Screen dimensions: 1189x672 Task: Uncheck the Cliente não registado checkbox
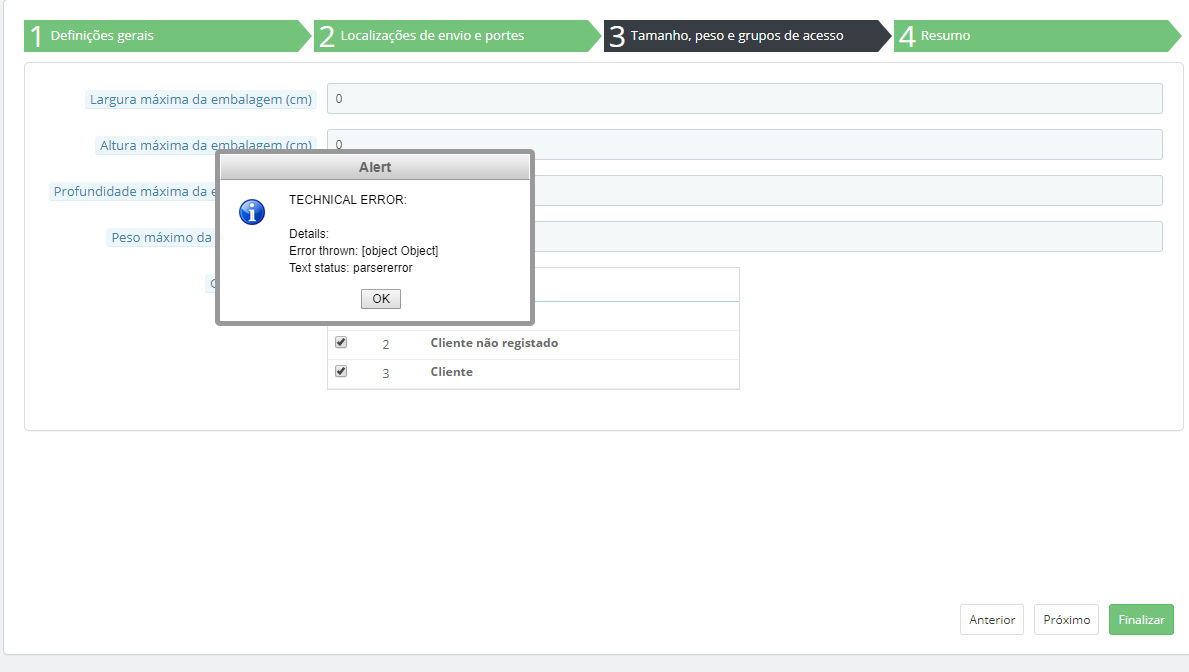pyautogui.click(x=341, y=343)
